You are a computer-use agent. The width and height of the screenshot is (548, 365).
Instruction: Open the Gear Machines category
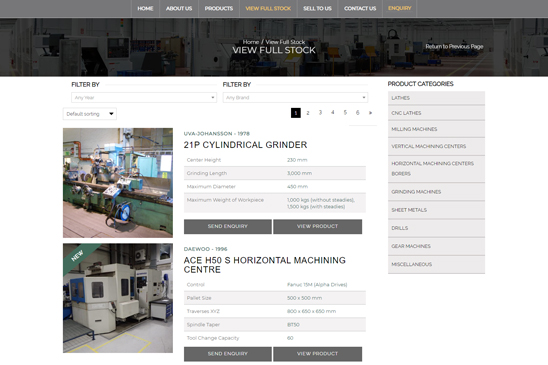point(436,246)
